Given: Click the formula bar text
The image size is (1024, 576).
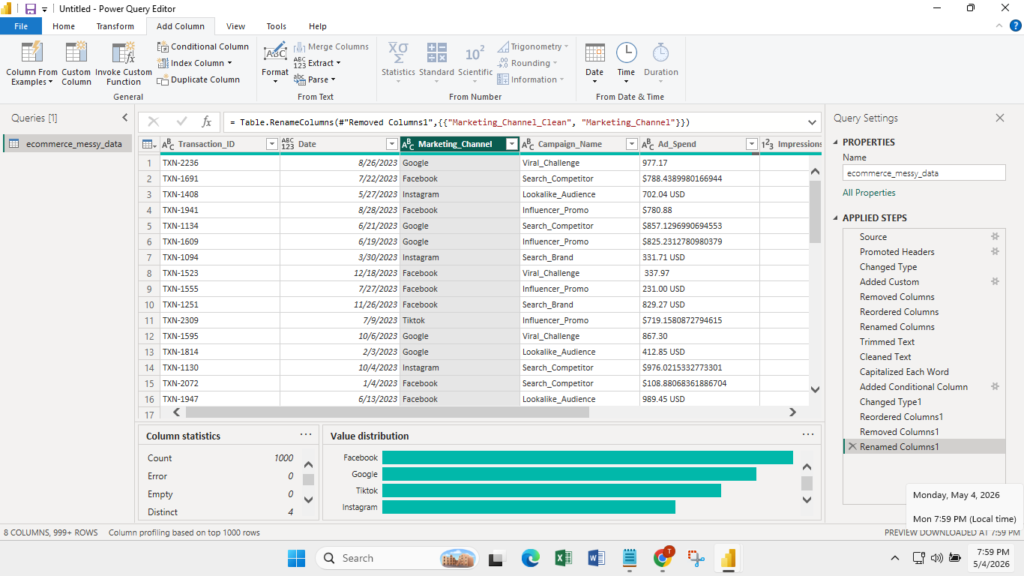Looking at the screenshot, I should click(458, 122).
